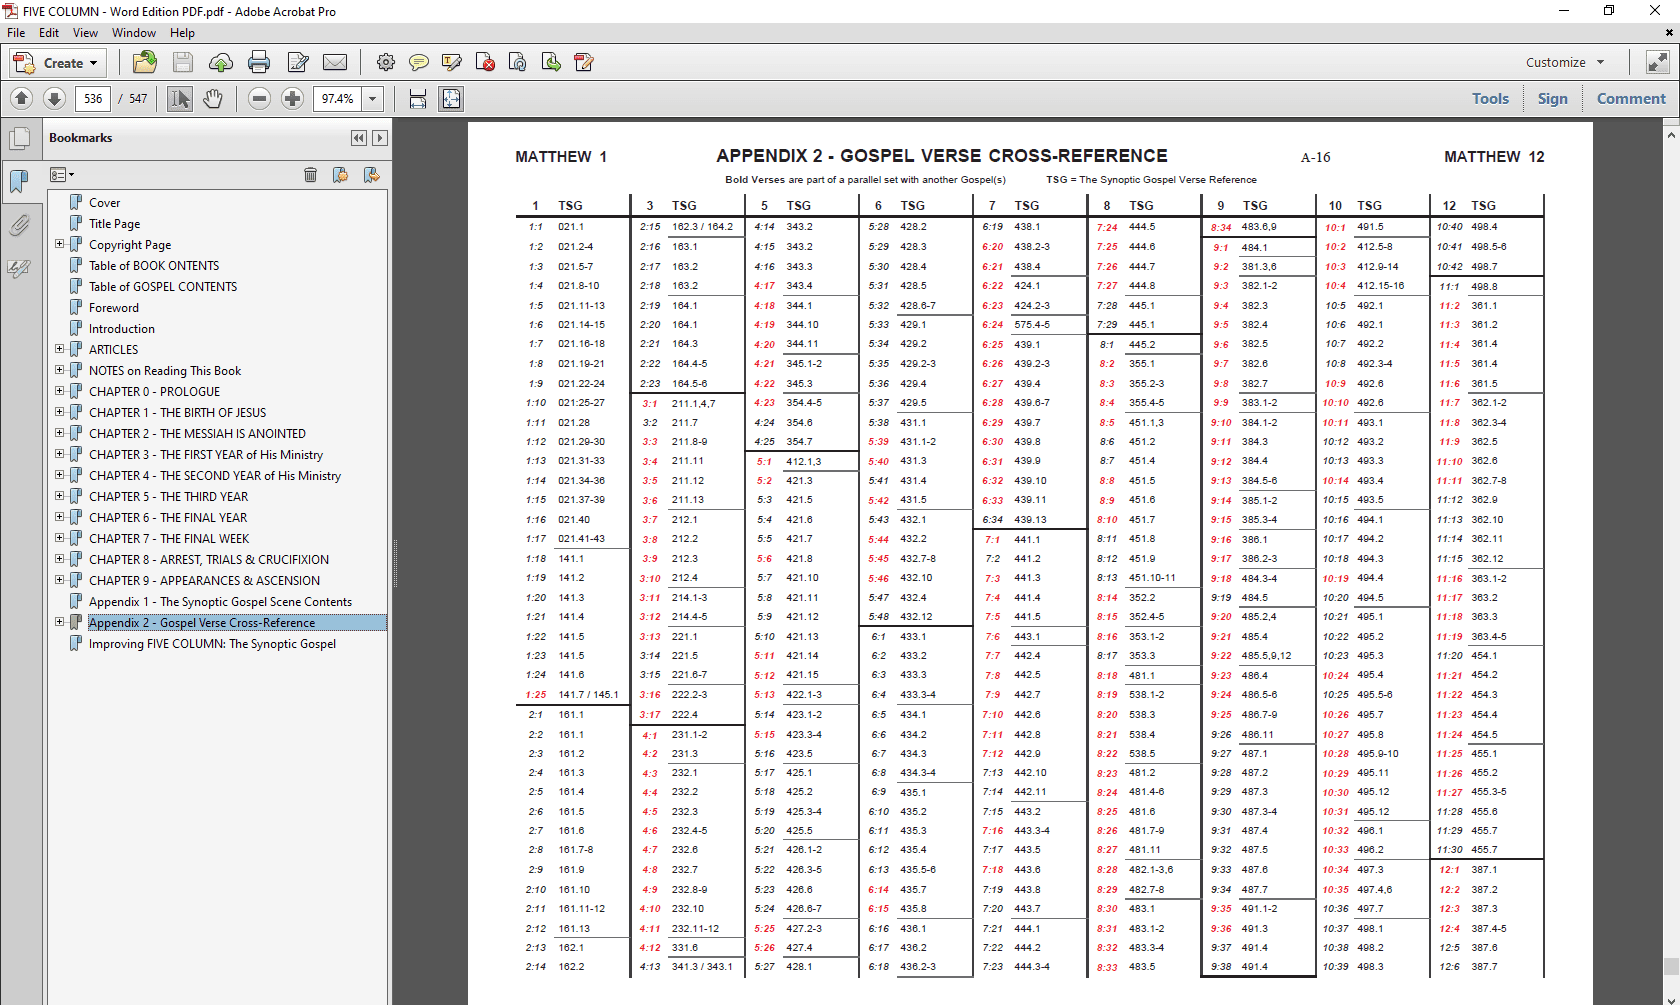Open the View menu
Image resolution: width=1680 pixels, height=1005 pixels.
[85, 33]
